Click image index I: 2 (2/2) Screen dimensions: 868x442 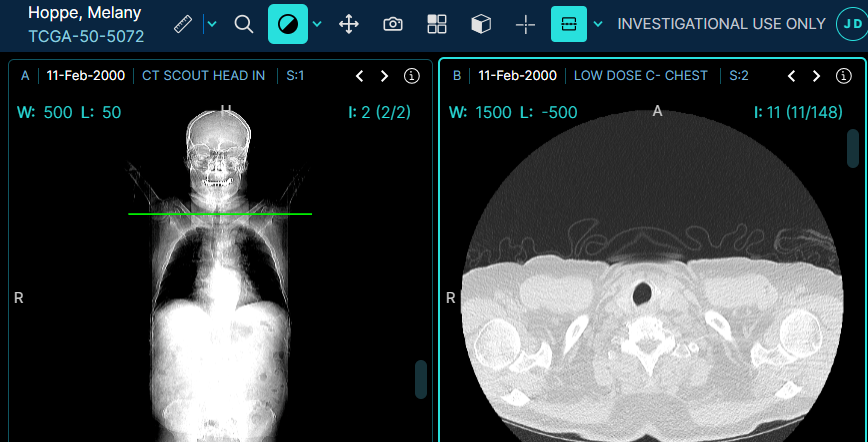coord(380,112)
